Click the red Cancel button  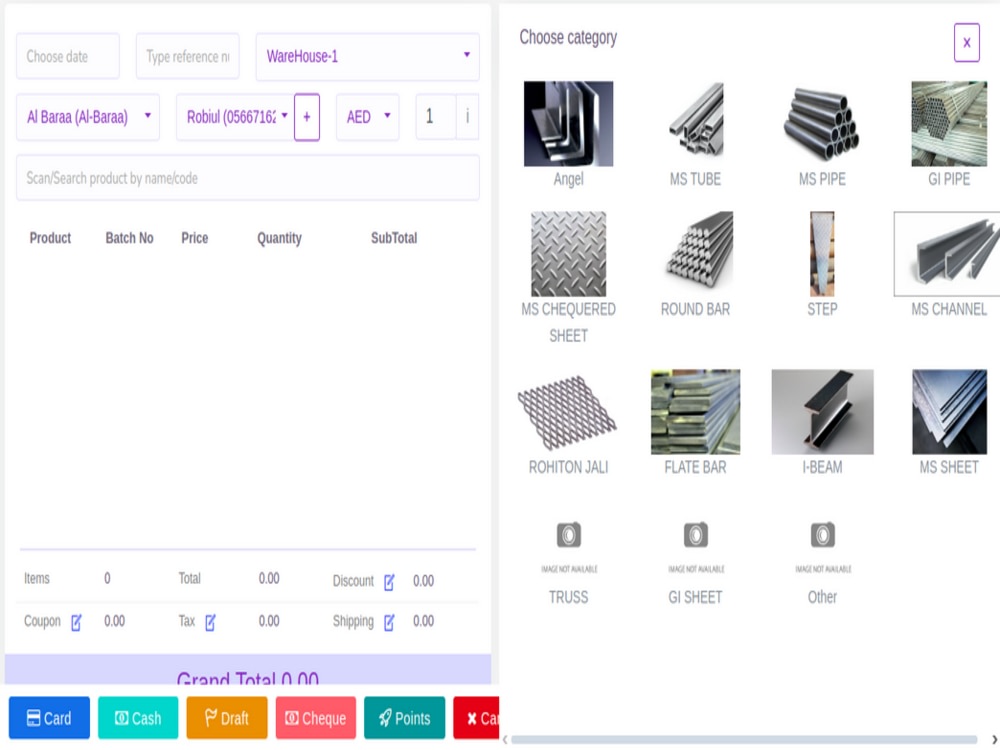point(476,718)
